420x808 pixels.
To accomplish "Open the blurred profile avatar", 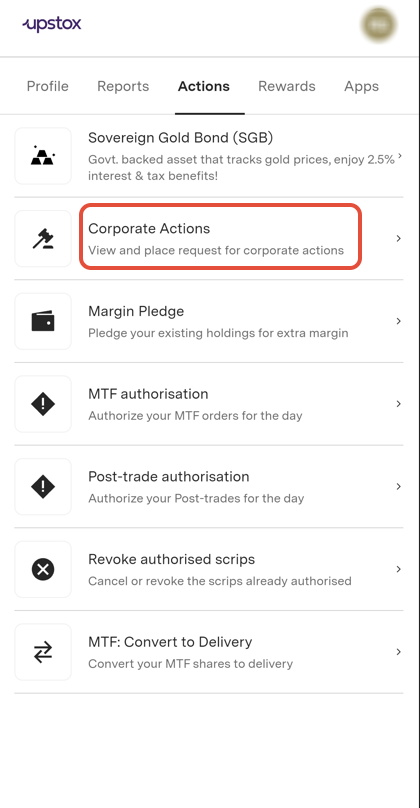I will coord(379,25).
